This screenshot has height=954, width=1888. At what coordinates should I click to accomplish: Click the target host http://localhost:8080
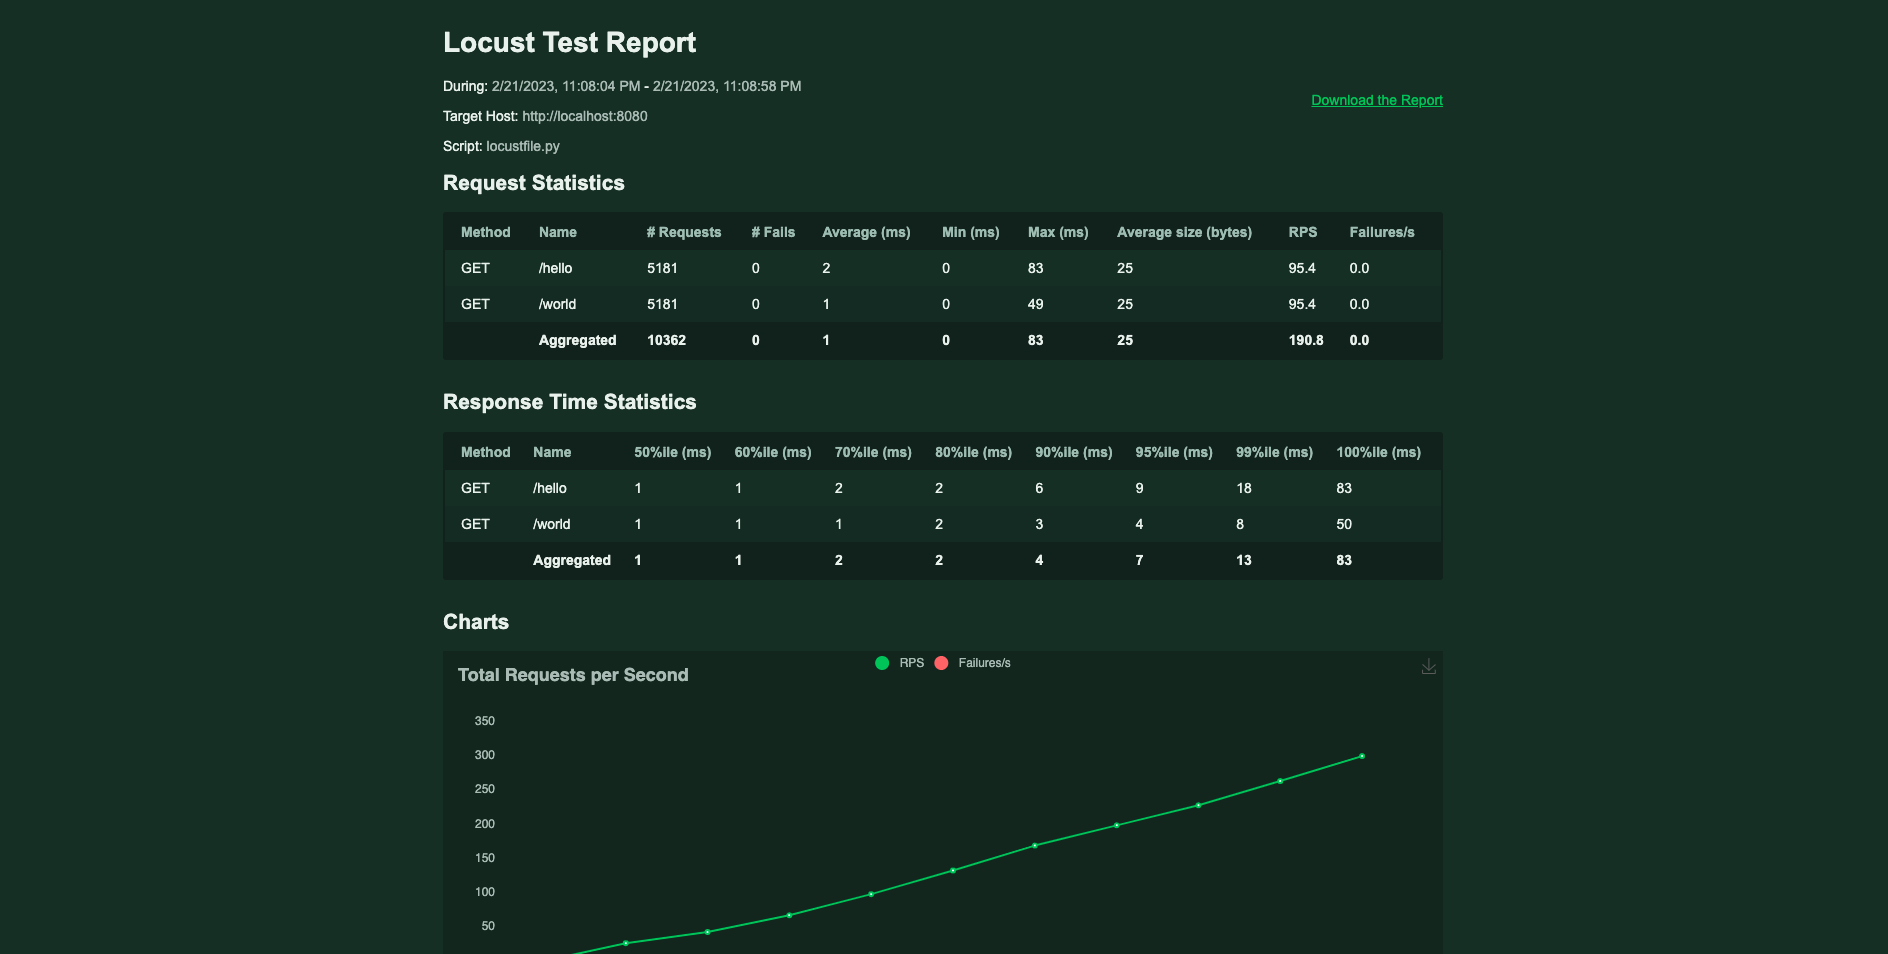pos(584,116)
